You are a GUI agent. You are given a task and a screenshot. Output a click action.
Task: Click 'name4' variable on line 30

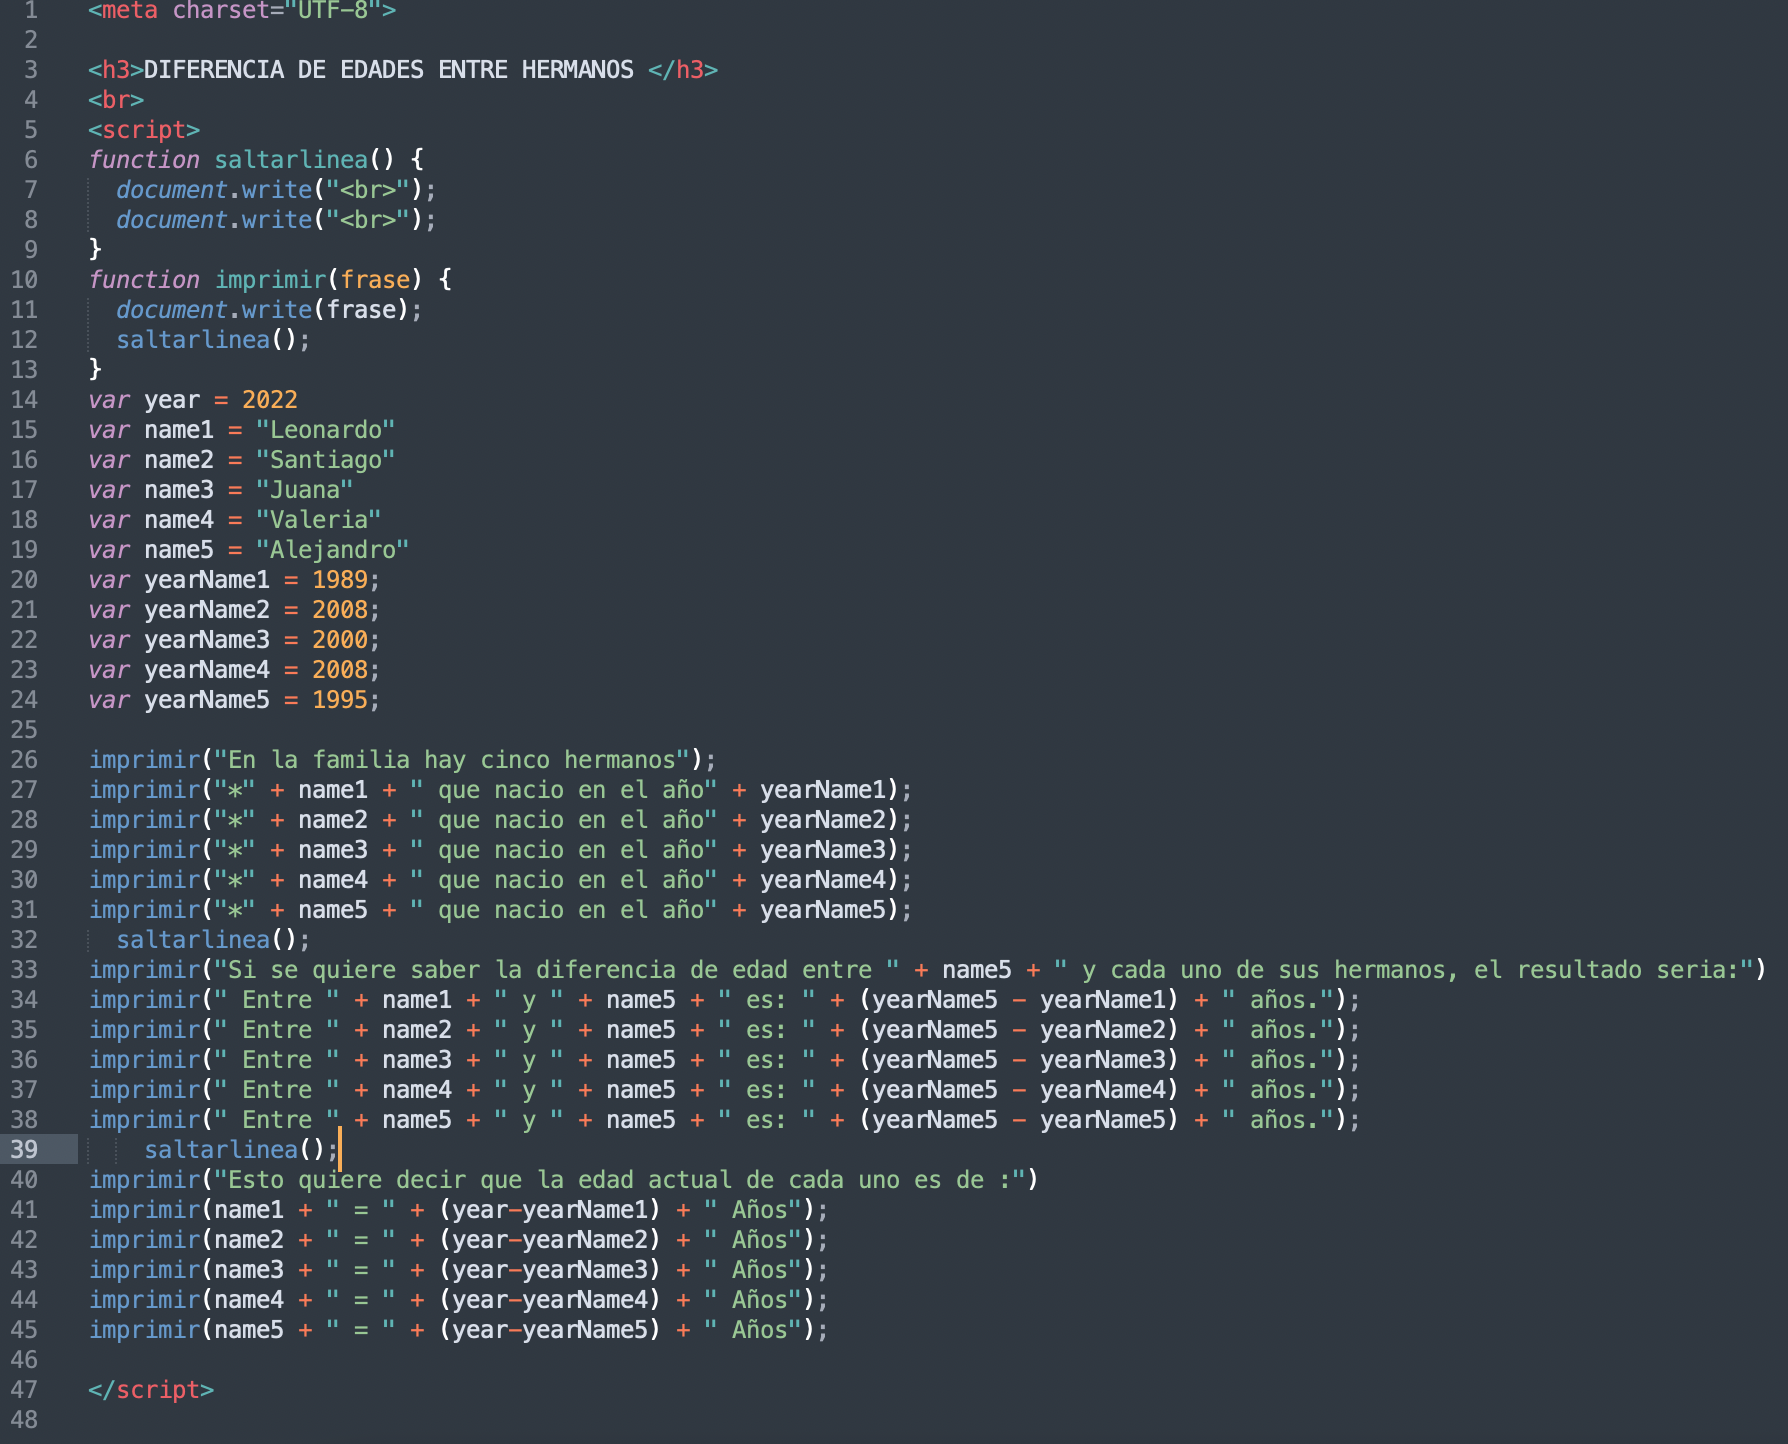(333, 880)
